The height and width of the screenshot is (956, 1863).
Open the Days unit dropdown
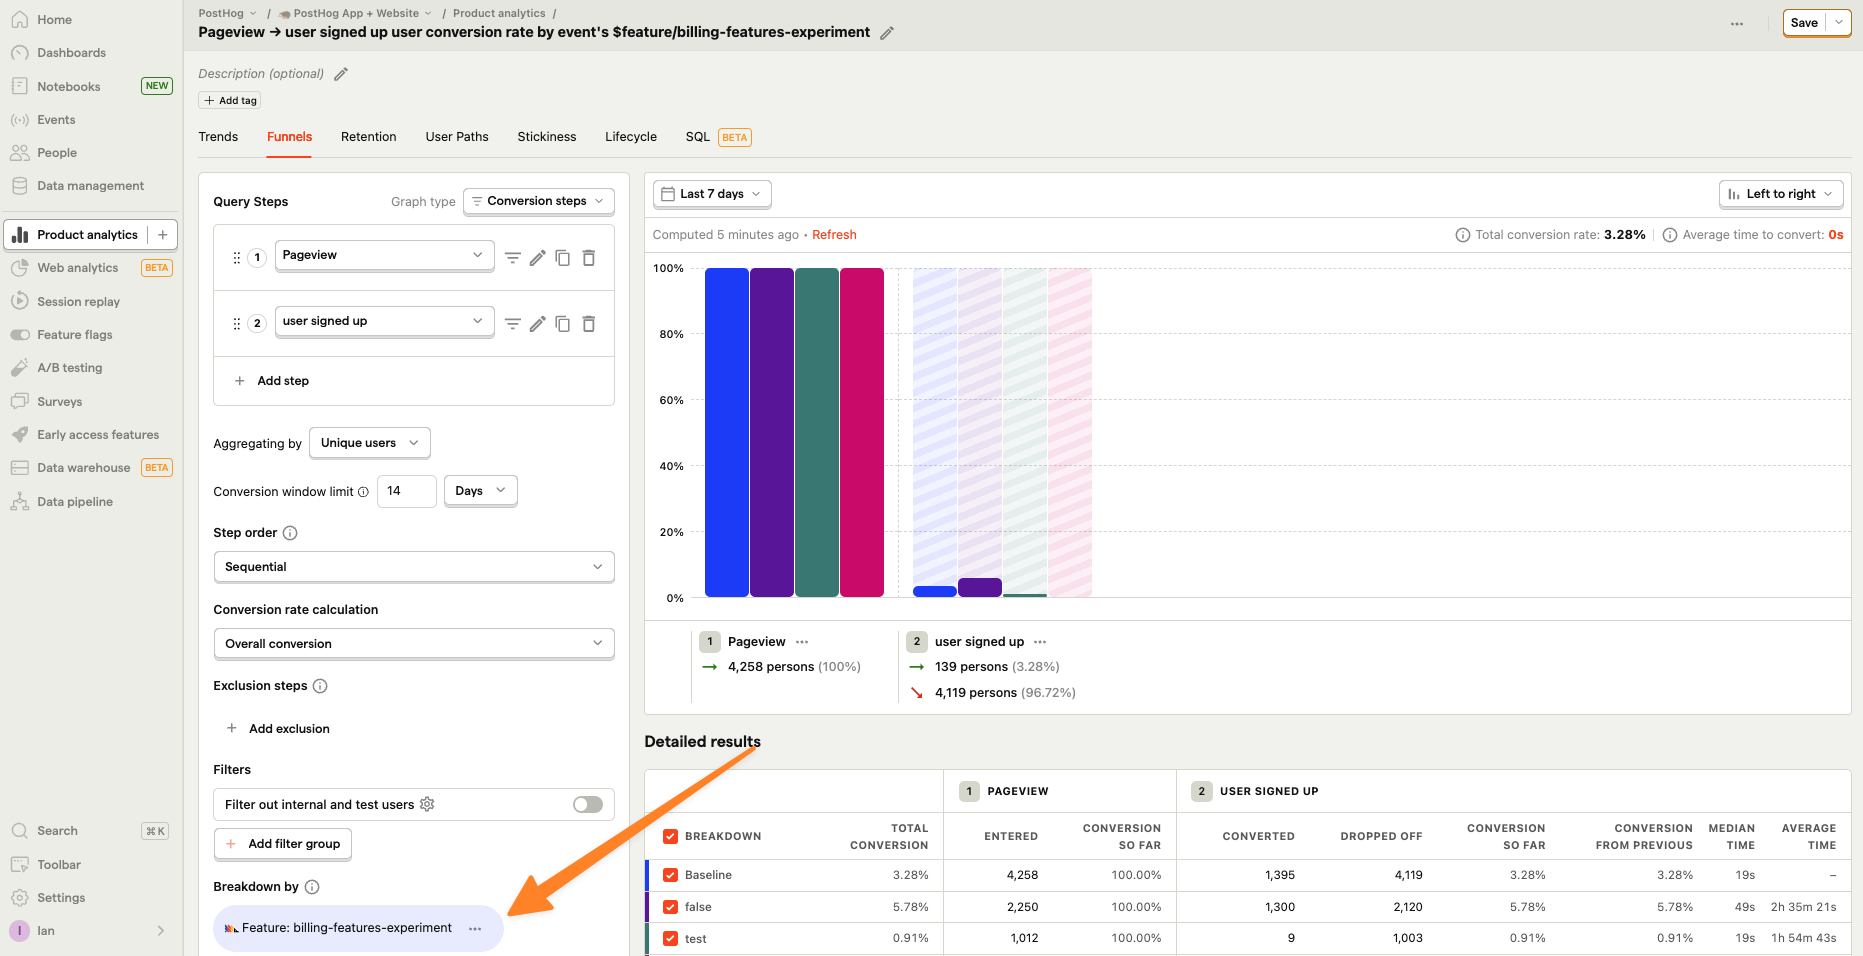481,491
